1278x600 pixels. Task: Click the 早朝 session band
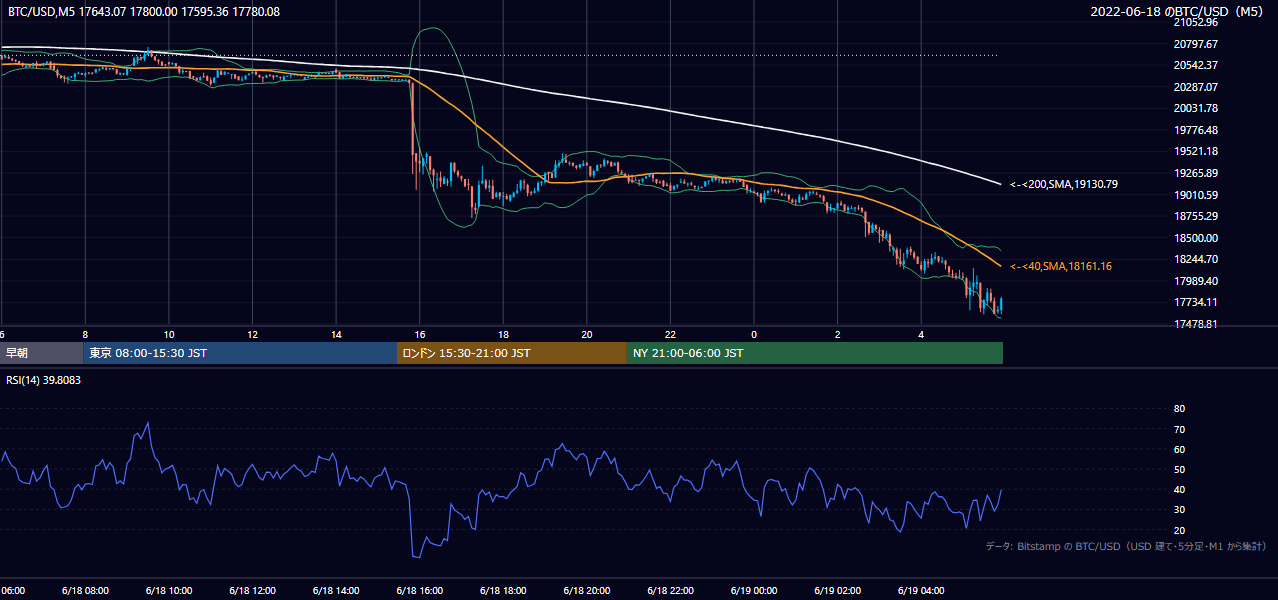pos(41,353)
